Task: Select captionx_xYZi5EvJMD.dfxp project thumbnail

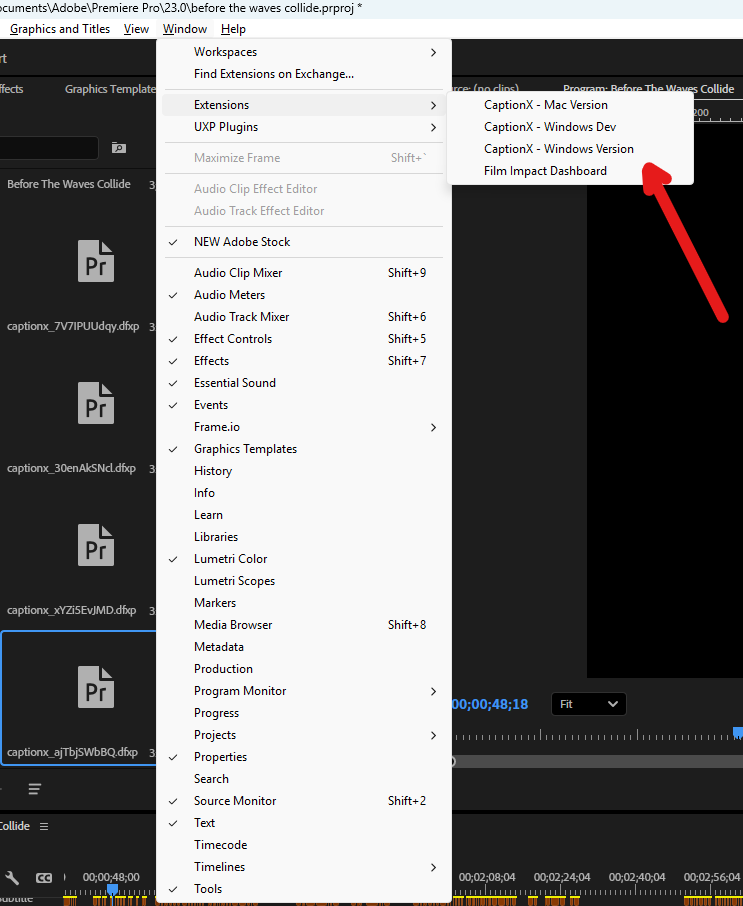Action: tap(96, 545)
